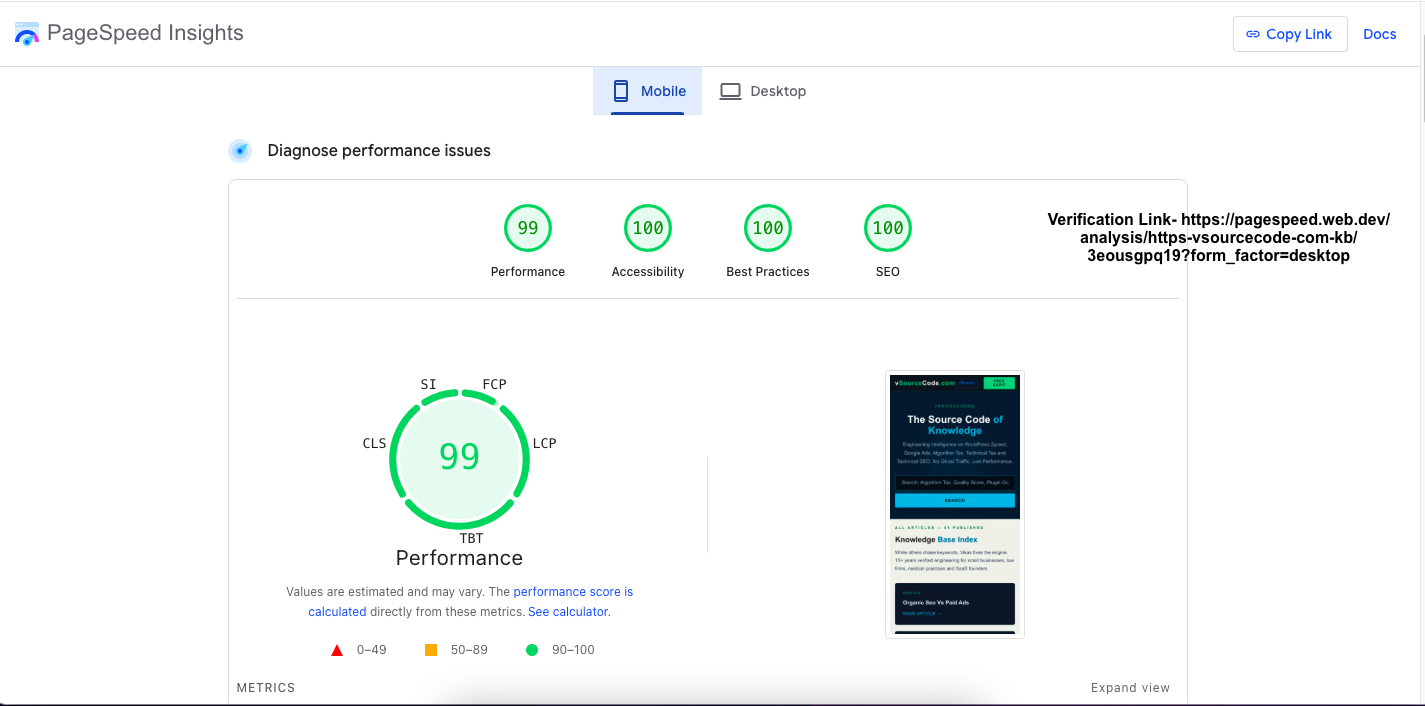
Task: Open the See calculator link
Action: (x=568, y=612)
